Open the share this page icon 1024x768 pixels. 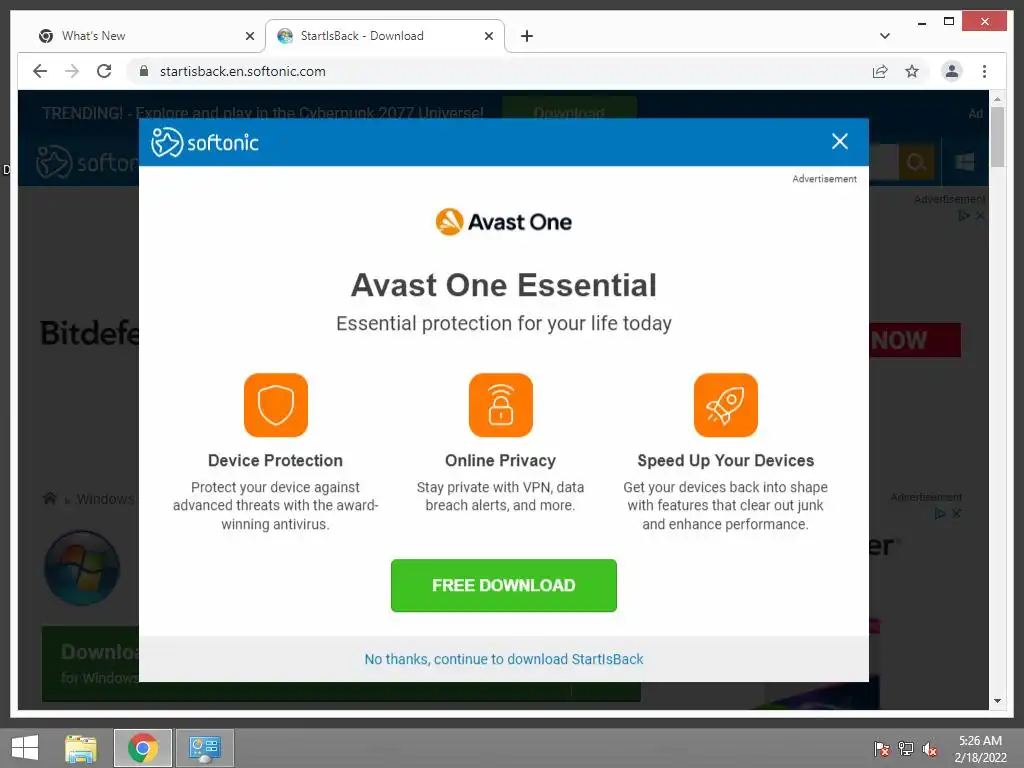tap(880, 71)
